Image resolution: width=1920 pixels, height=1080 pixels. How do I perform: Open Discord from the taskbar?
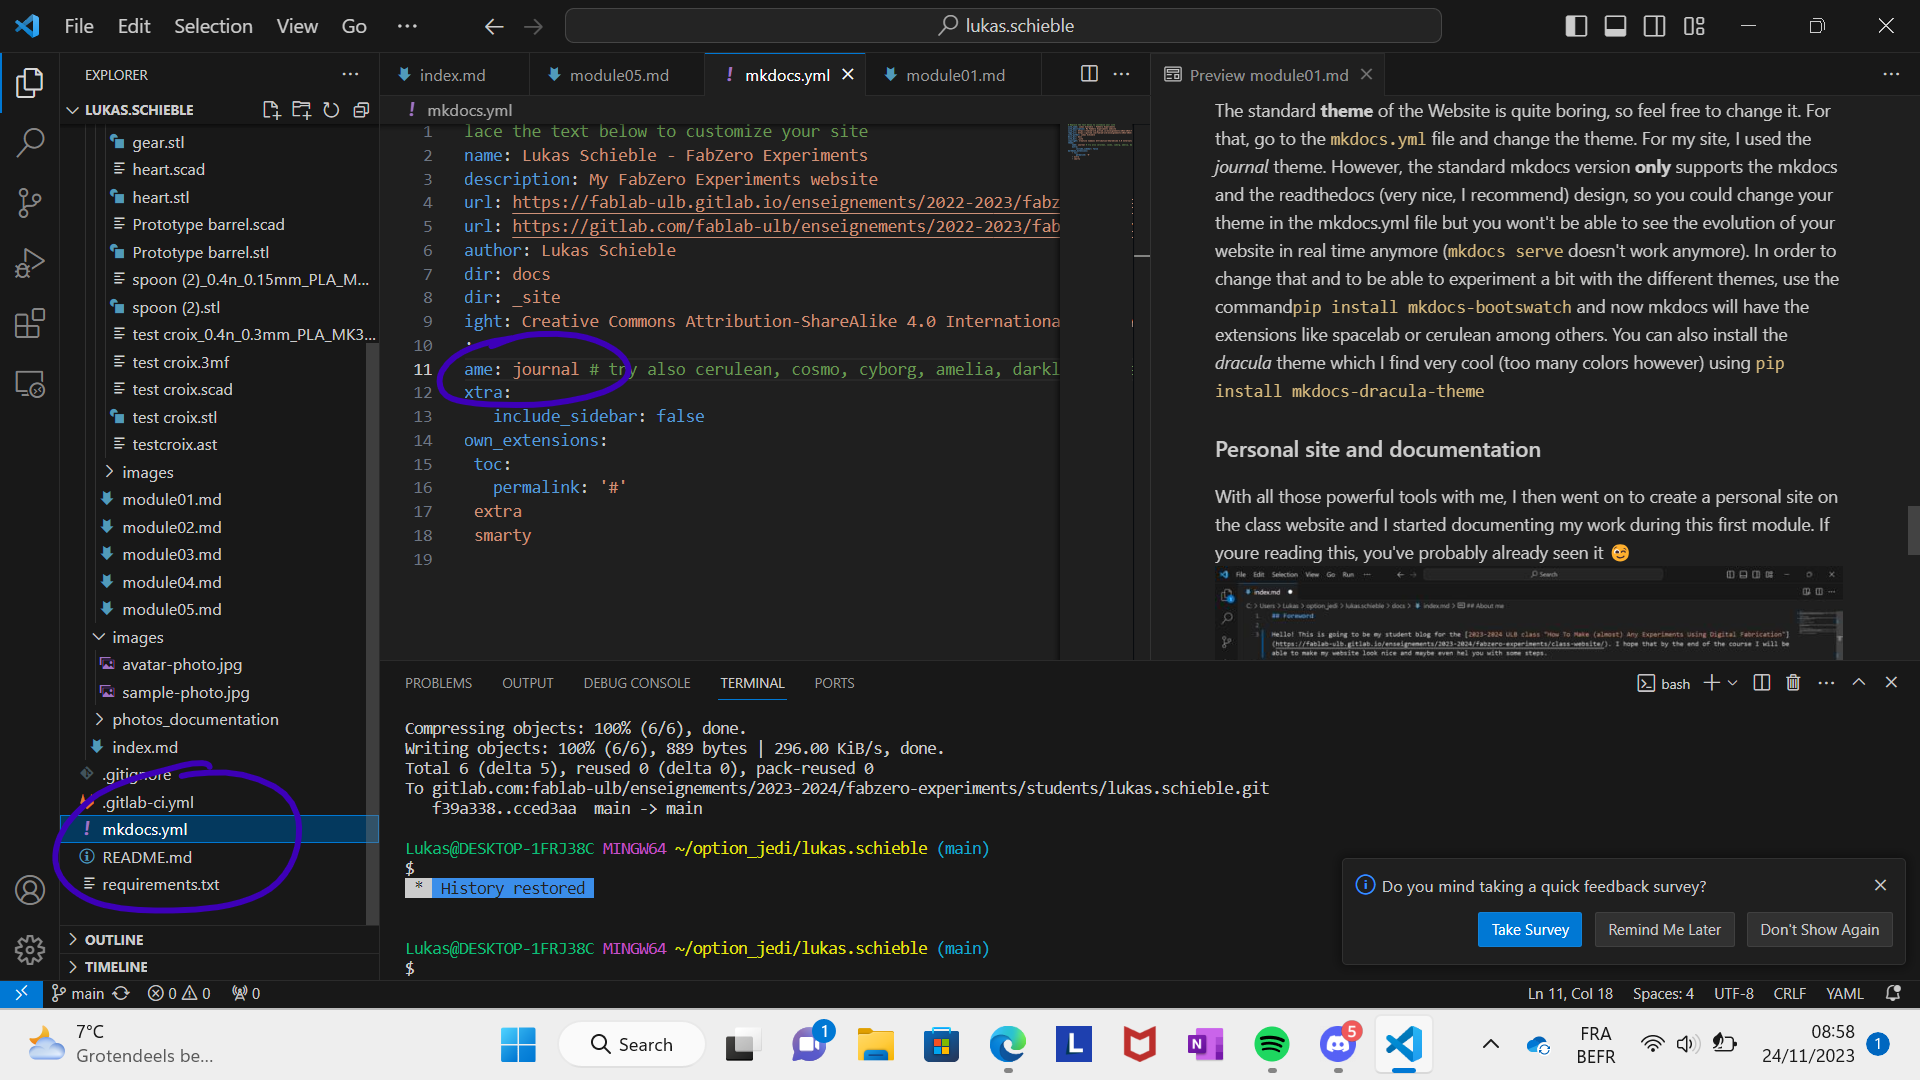[x=1338, y=1045]
